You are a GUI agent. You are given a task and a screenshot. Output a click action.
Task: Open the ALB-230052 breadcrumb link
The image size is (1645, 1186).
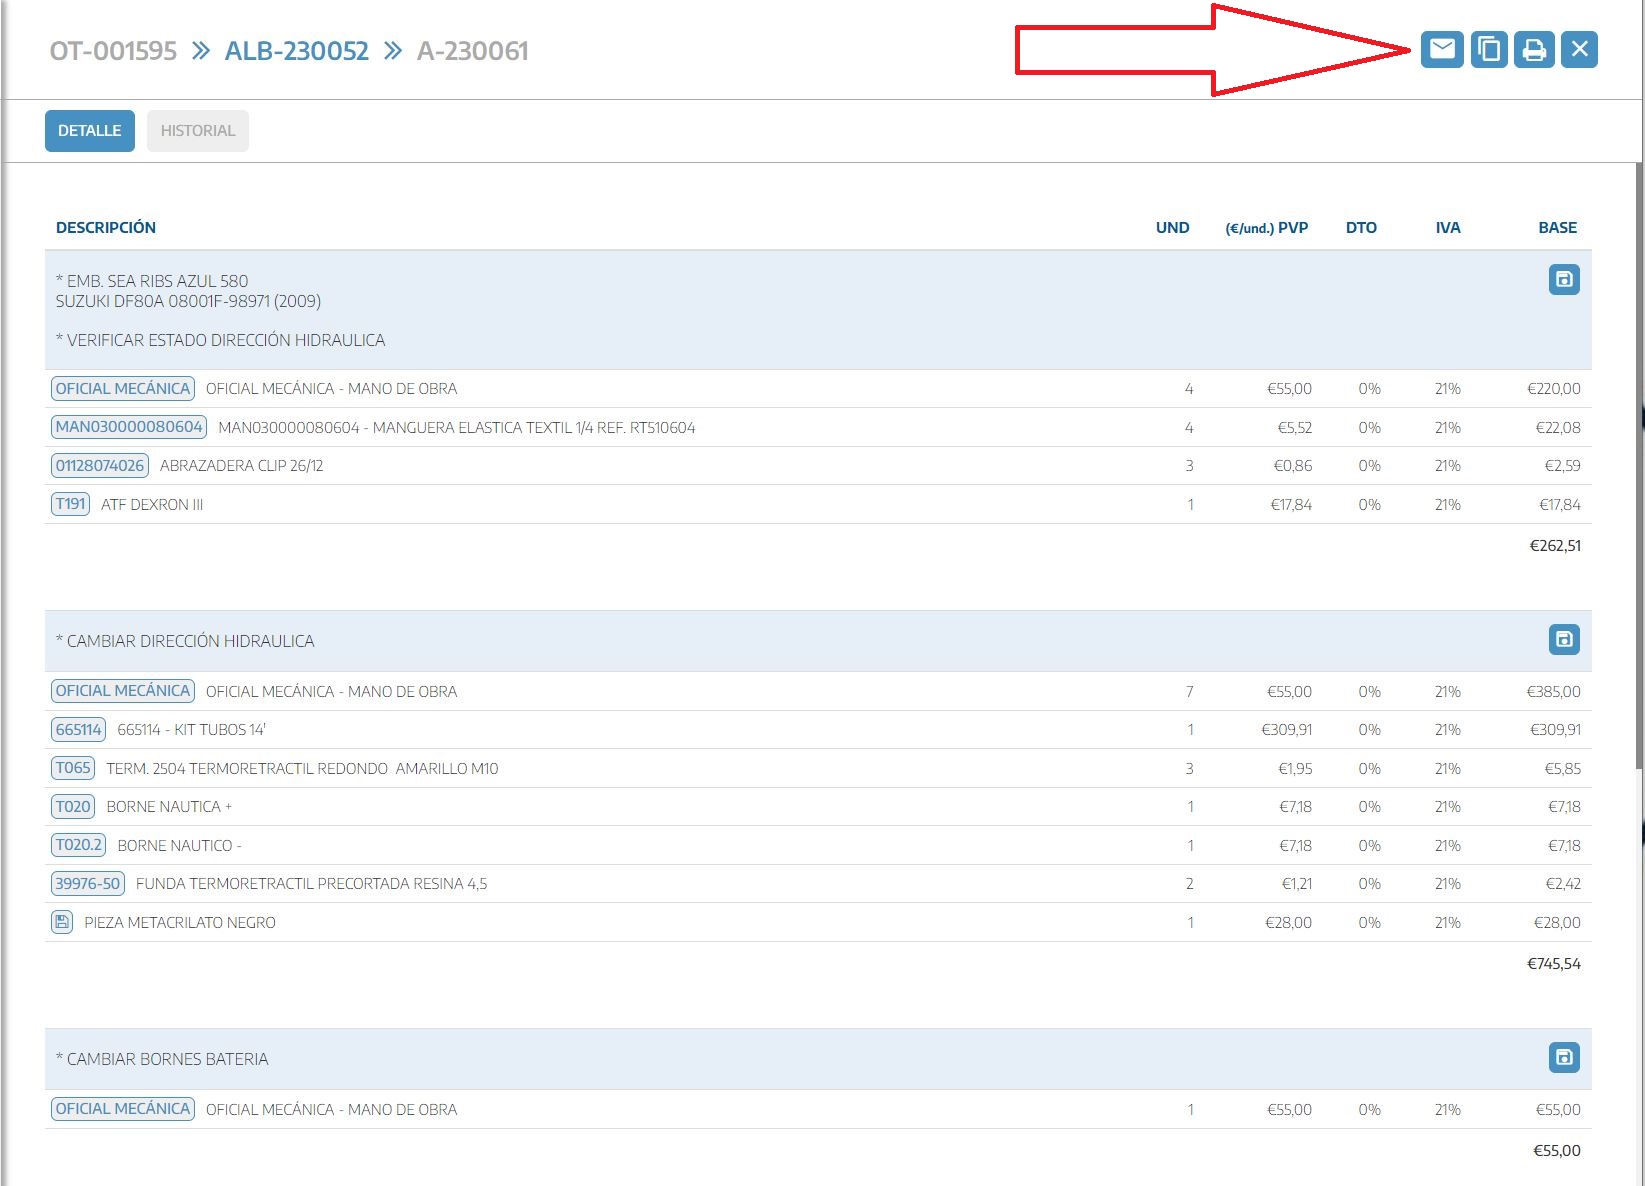click(296, 51)
